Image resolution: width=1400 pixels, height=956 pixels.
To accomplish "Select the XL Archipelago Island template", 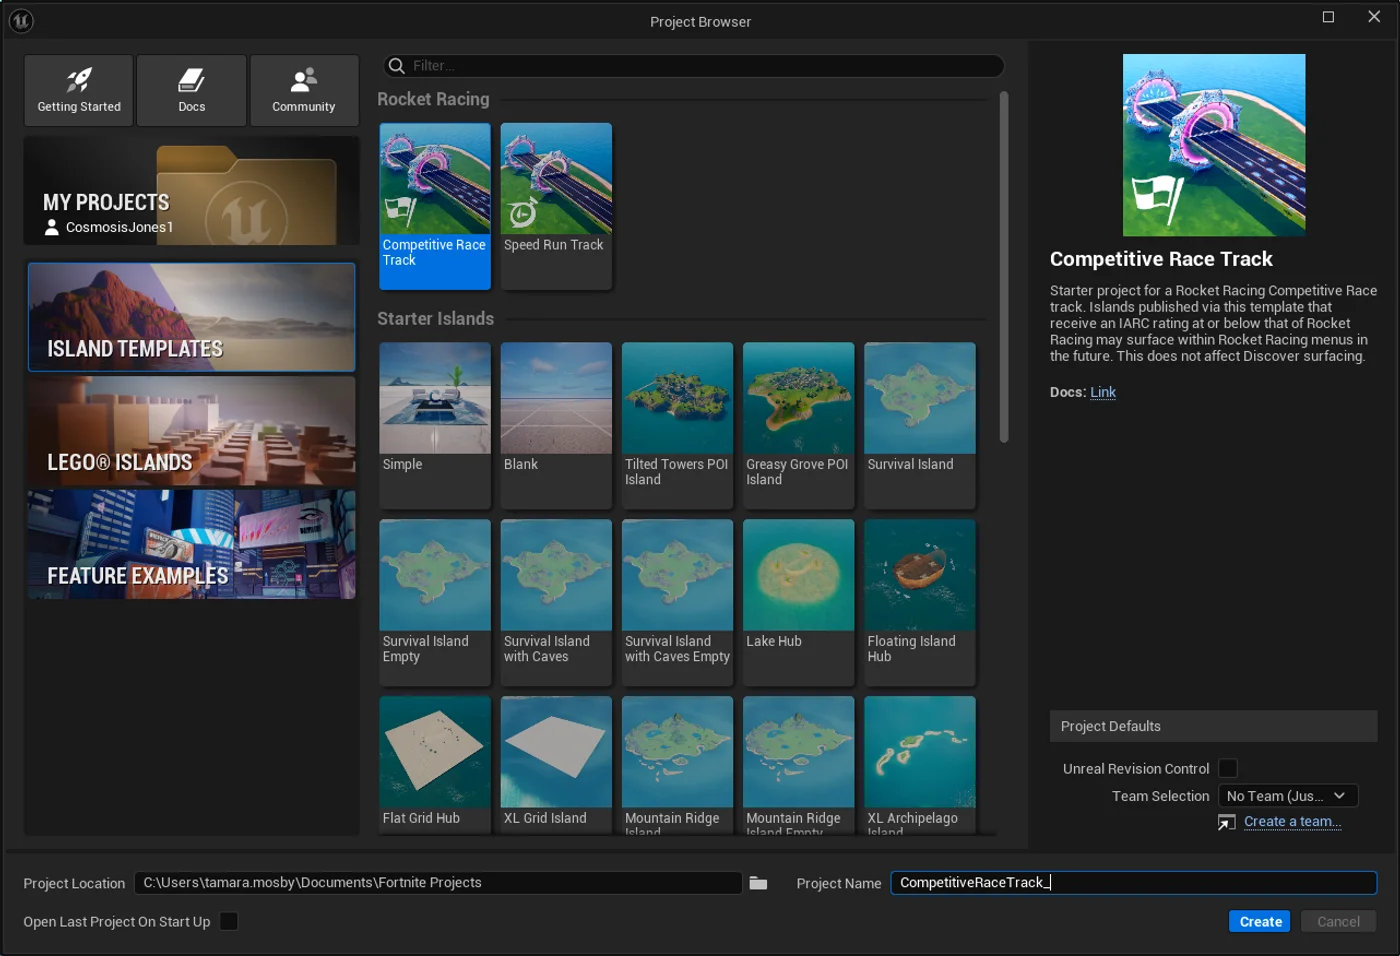I will click(x=920, y=765).
